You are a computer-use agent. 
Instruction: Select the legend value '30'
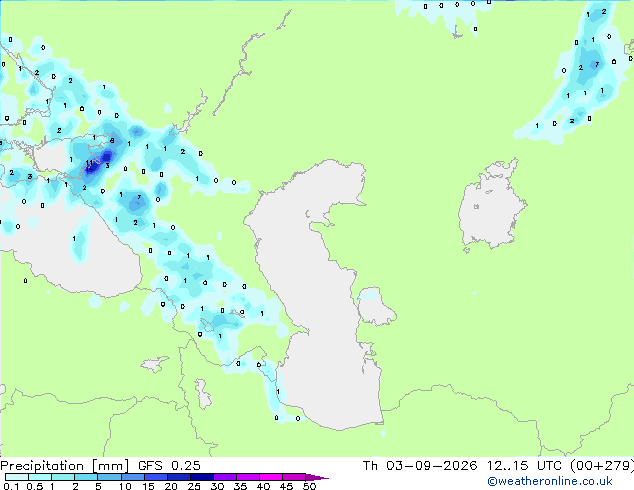point(217,486)
